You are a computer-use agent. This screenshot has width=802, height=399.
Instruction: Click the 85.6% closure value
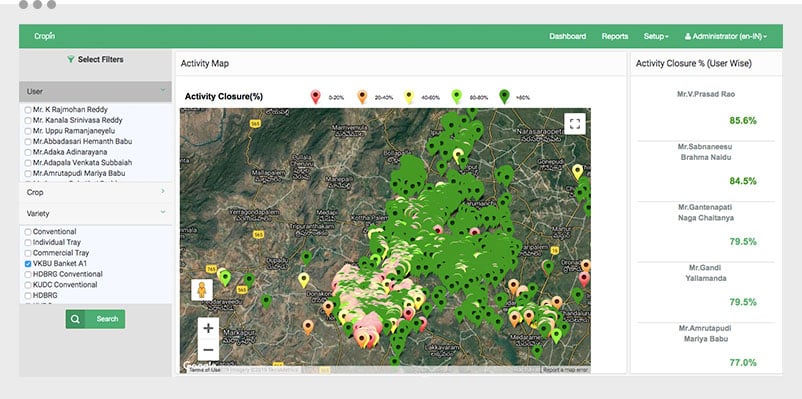(x=743, y=121)
